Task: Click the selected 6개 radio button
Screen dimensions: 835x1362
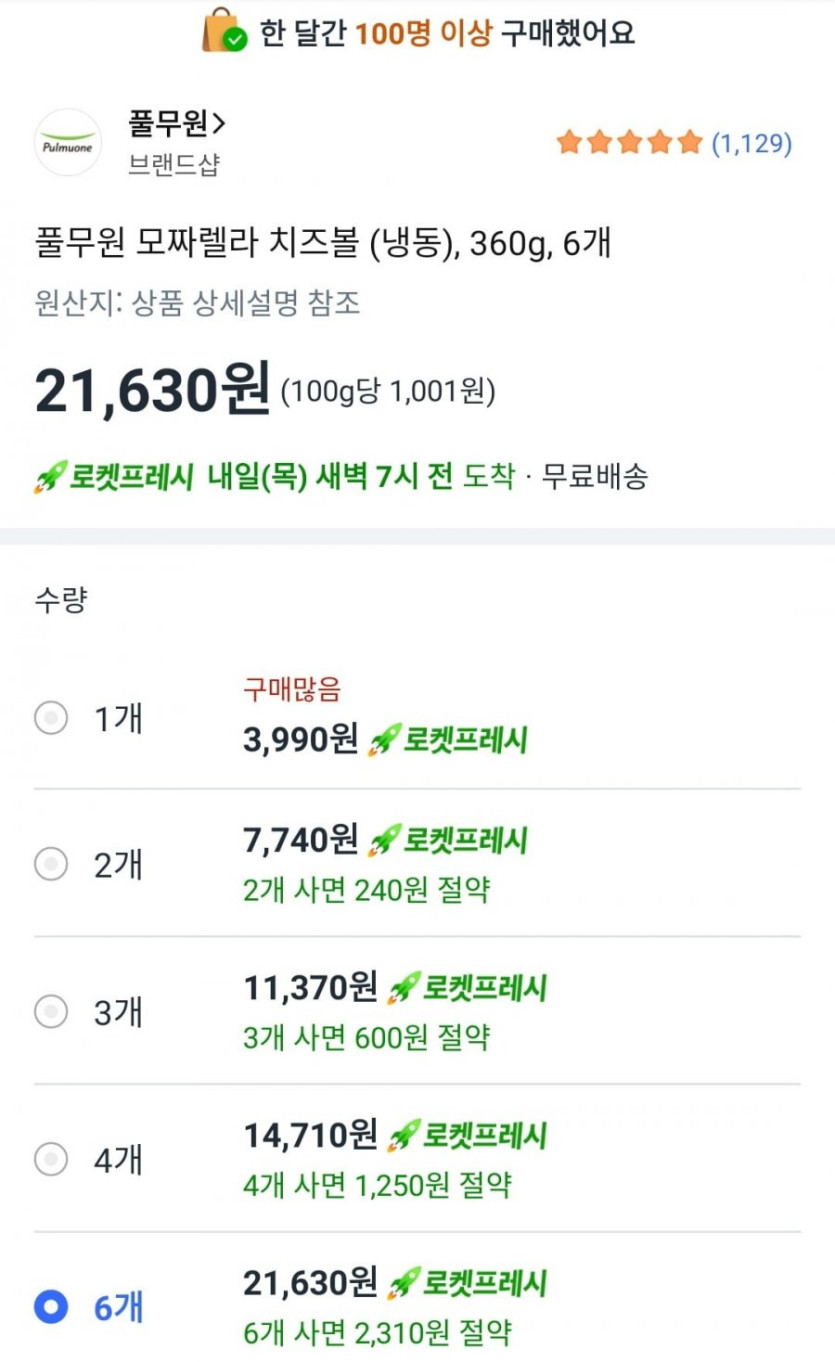Action: coord(51,1306)
